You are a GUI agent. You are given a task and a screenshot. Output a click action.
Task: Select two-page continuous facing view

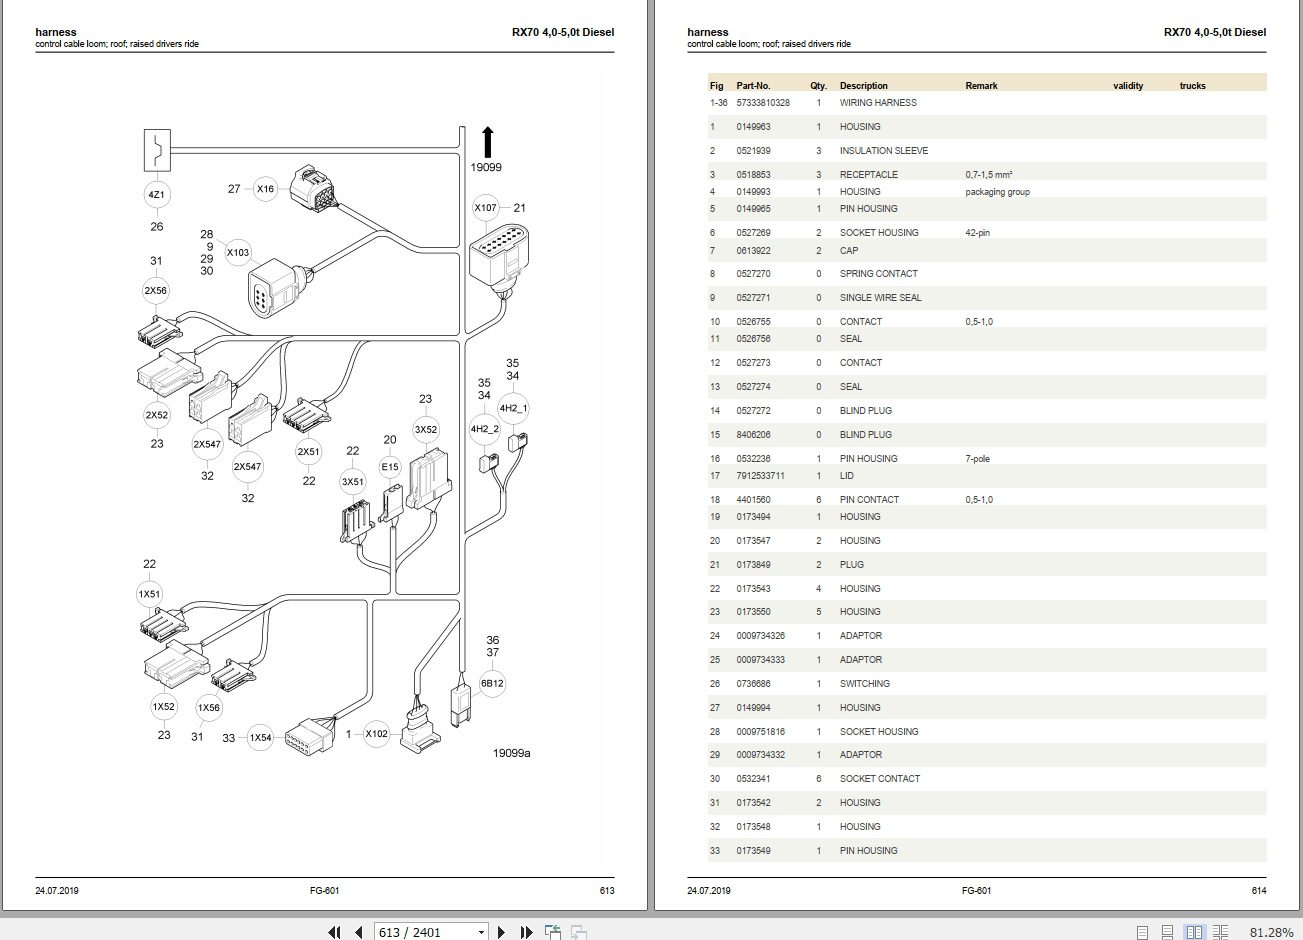[x=1220, y=932]
